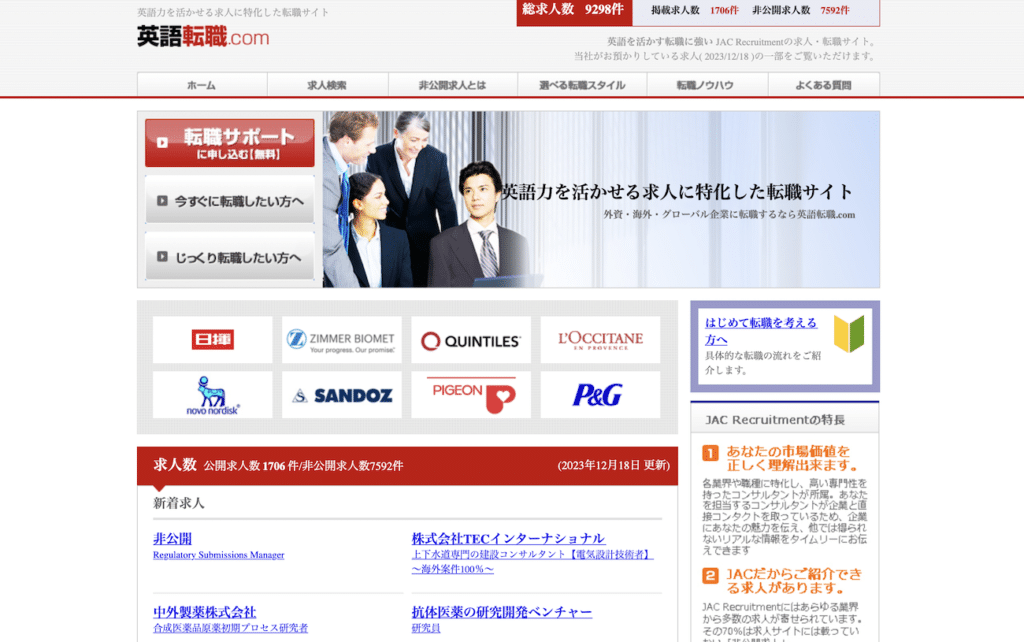Click the JACだからご紹介できる求人があります heading

point(794,581)
